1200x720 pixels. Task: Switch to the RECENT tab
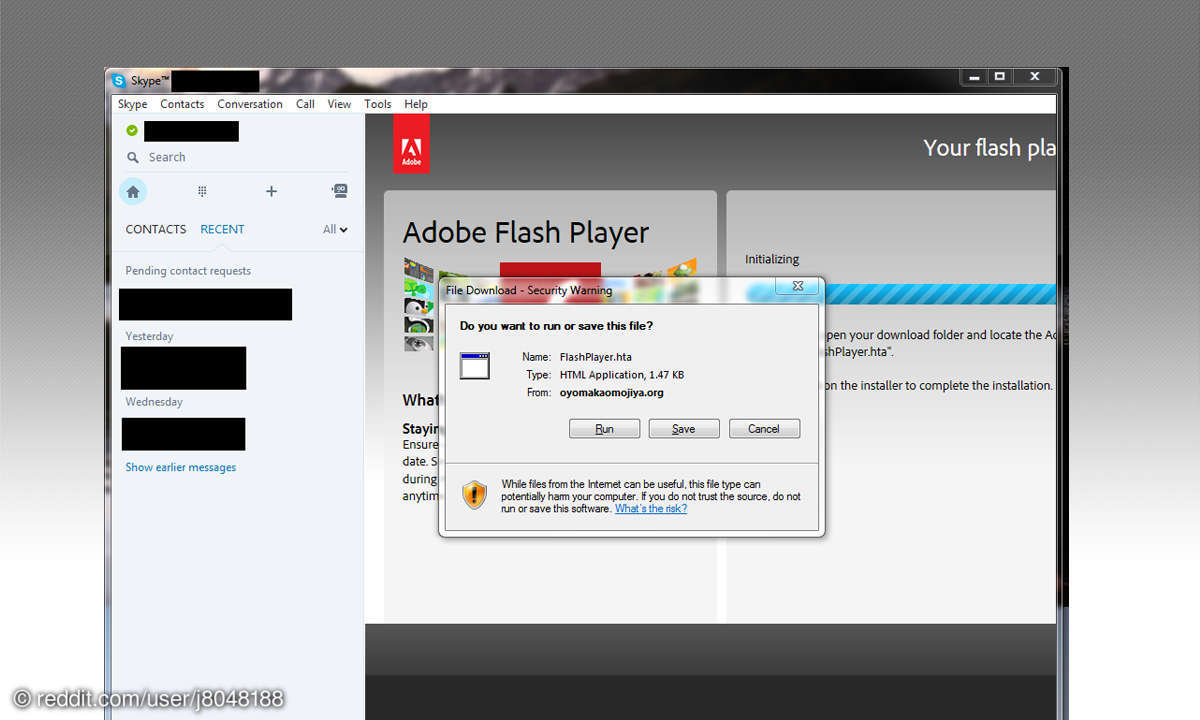point(222,229)
